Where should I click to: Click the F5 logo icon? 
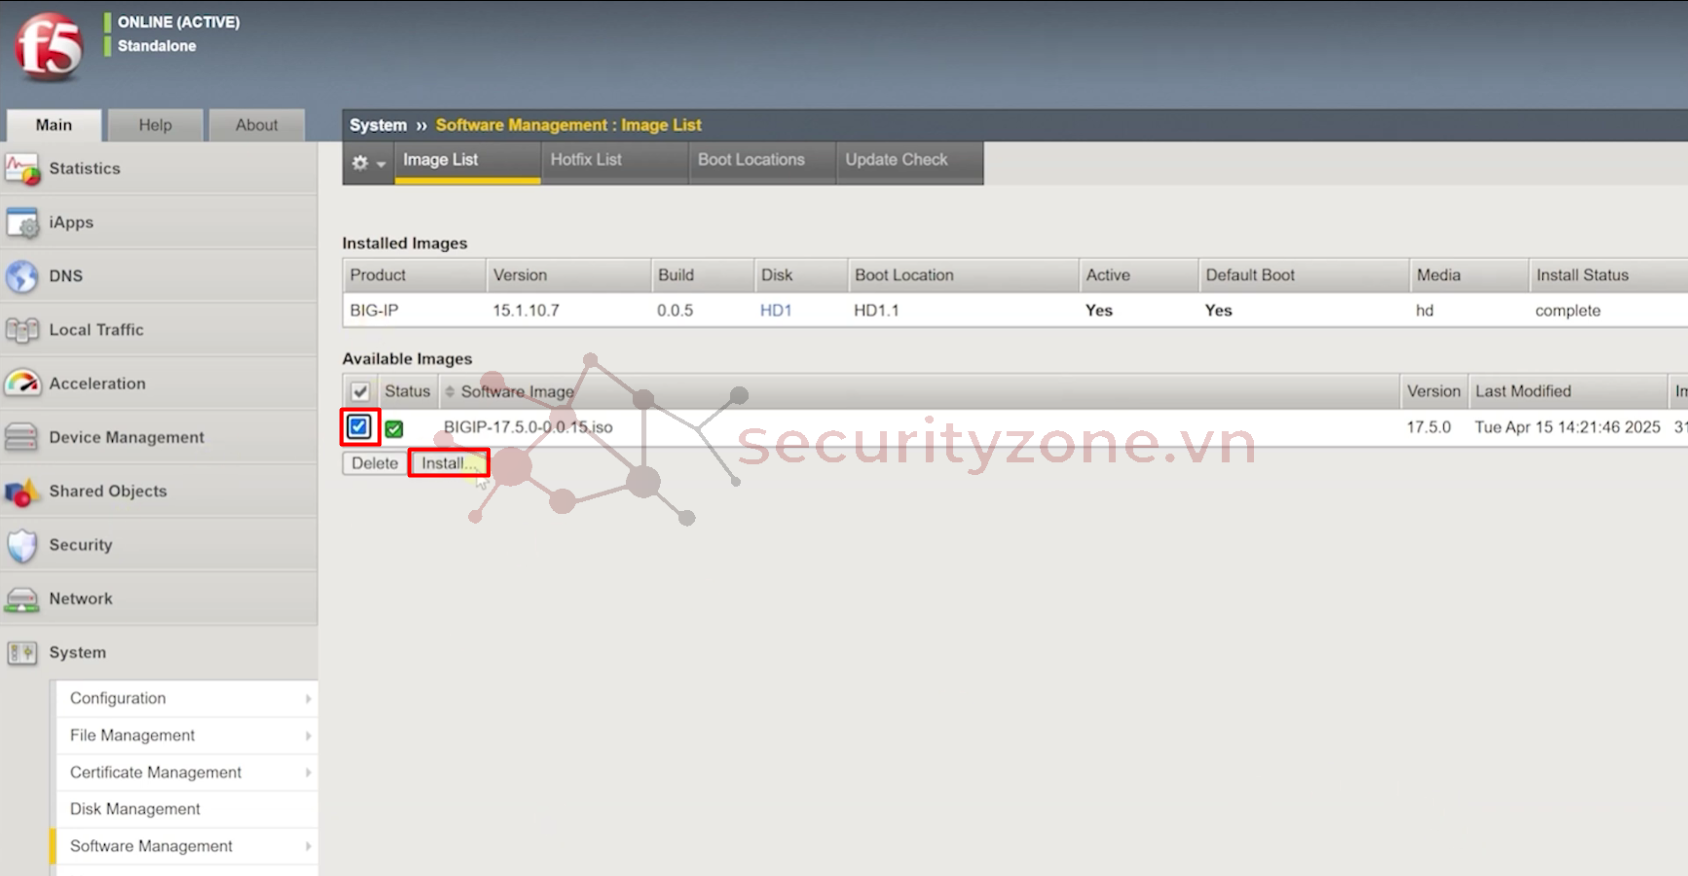(x=48, y=46)
